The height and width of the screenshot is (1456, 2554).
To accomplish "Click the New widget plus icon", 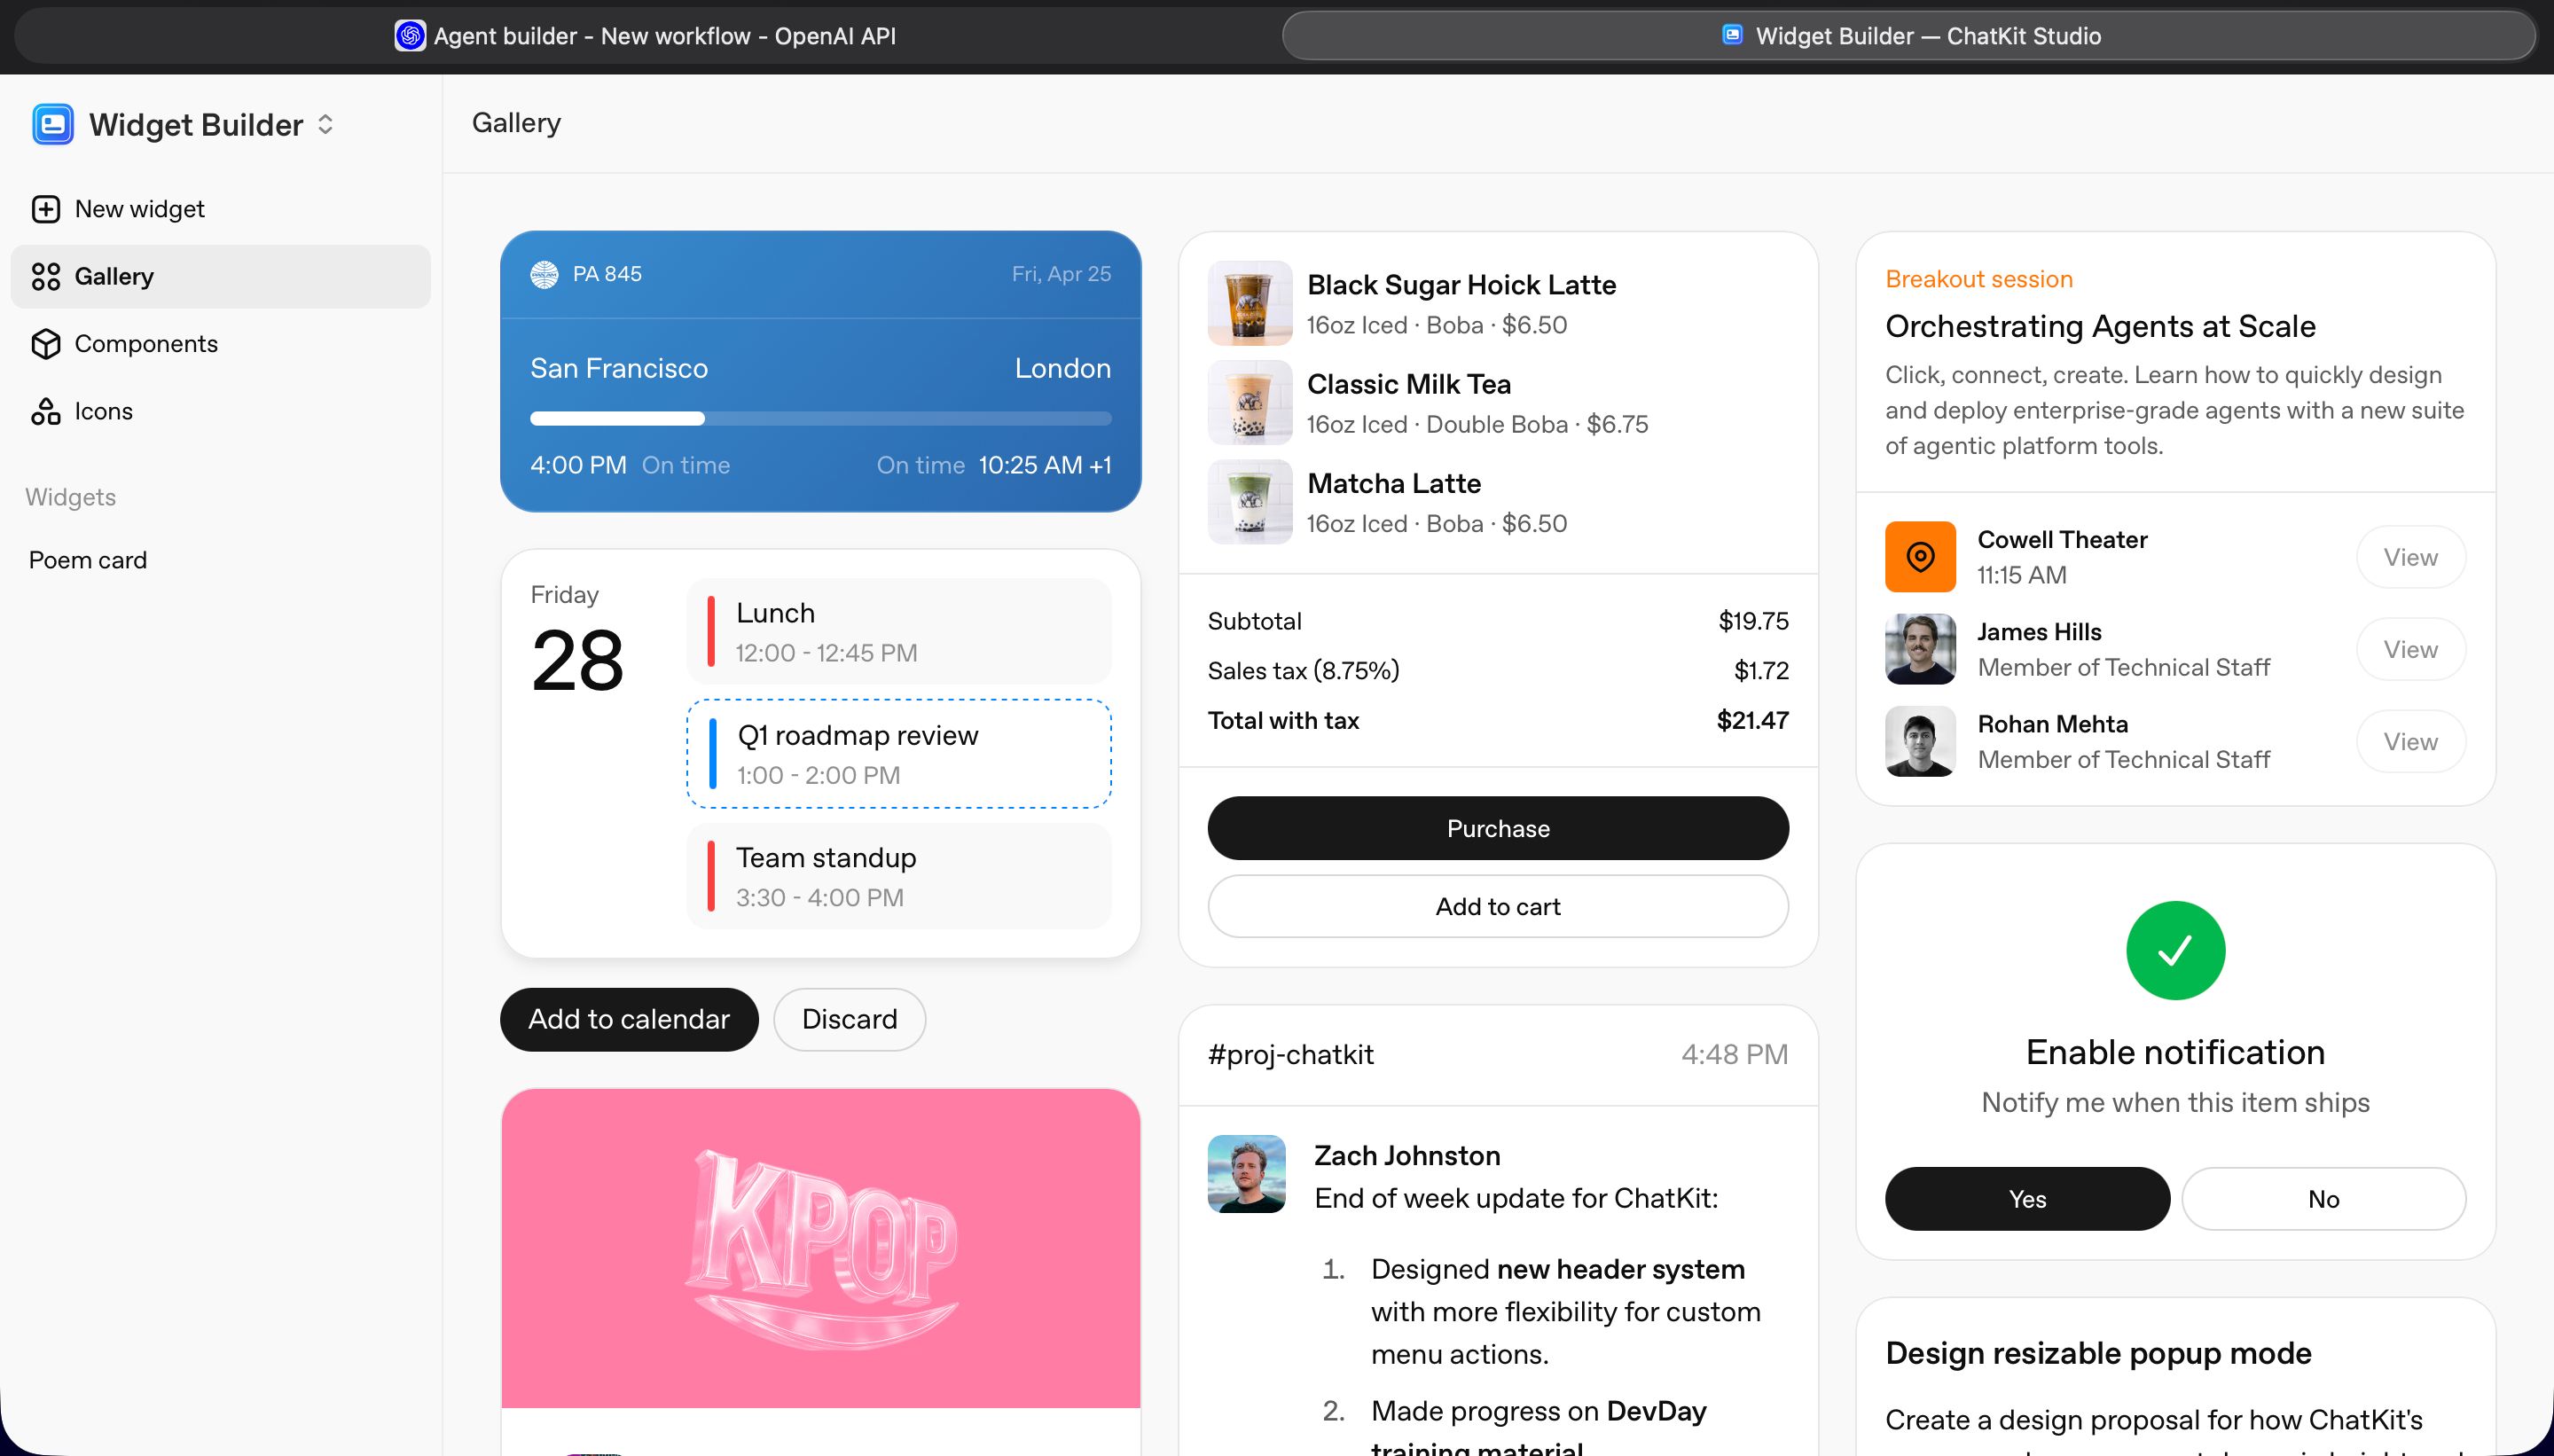I will 46,209.
